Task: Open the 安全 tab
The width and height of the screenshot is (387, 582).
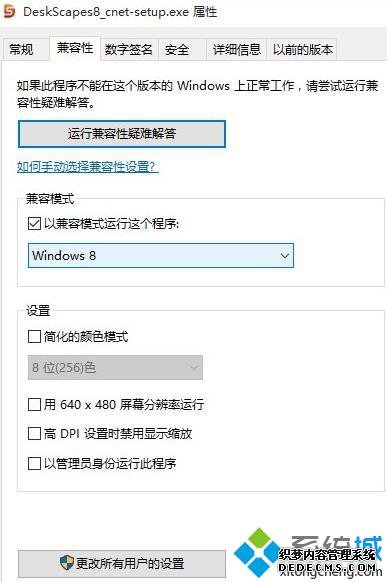Action: (x=177, y=49)
